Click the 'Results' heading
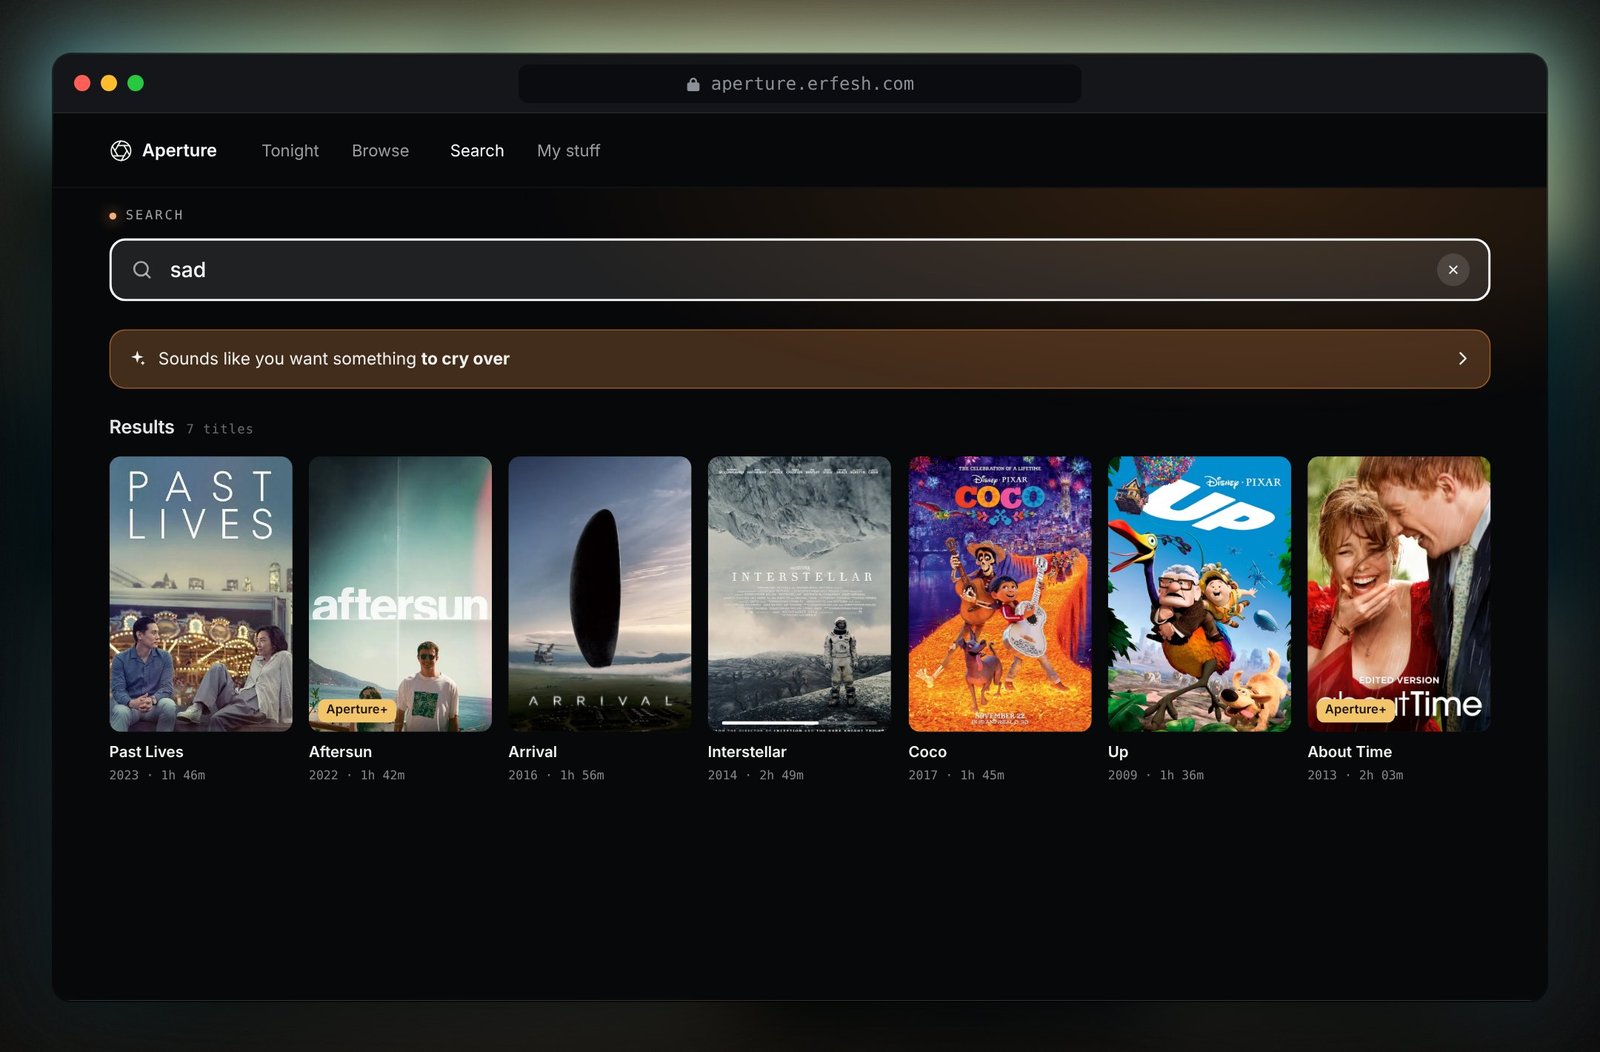 click(x=141, y=427)
